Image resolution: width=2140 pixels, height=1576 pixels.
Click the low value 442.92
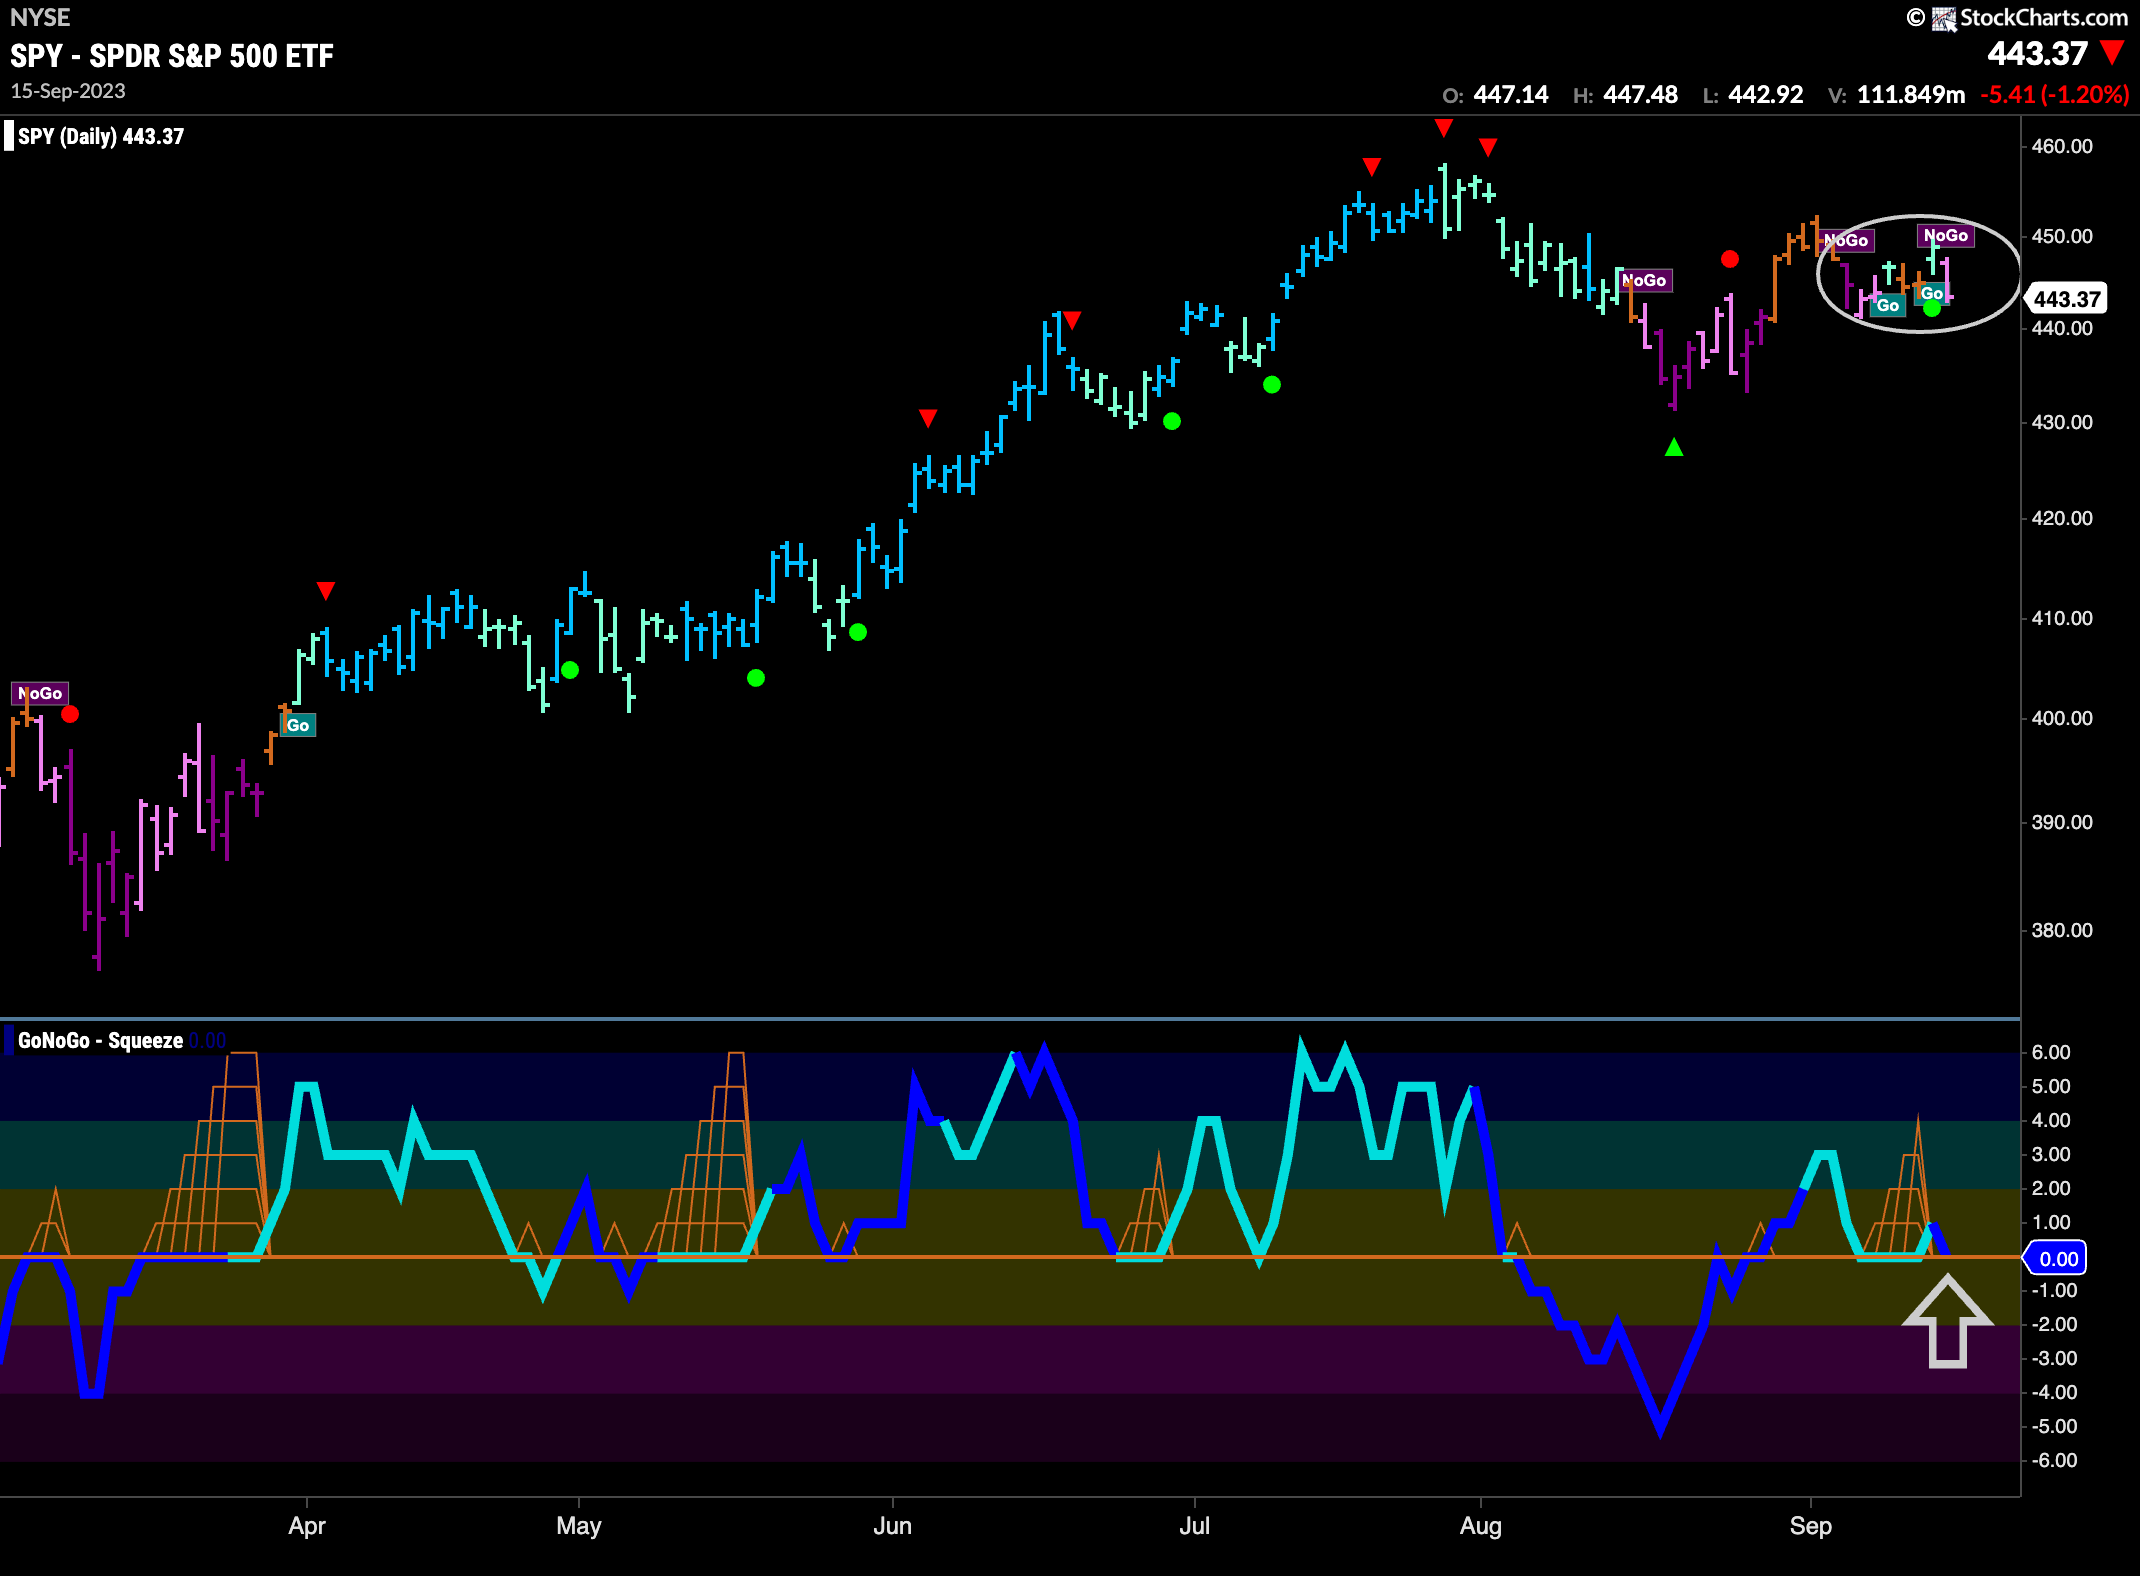coord(1766,95)
